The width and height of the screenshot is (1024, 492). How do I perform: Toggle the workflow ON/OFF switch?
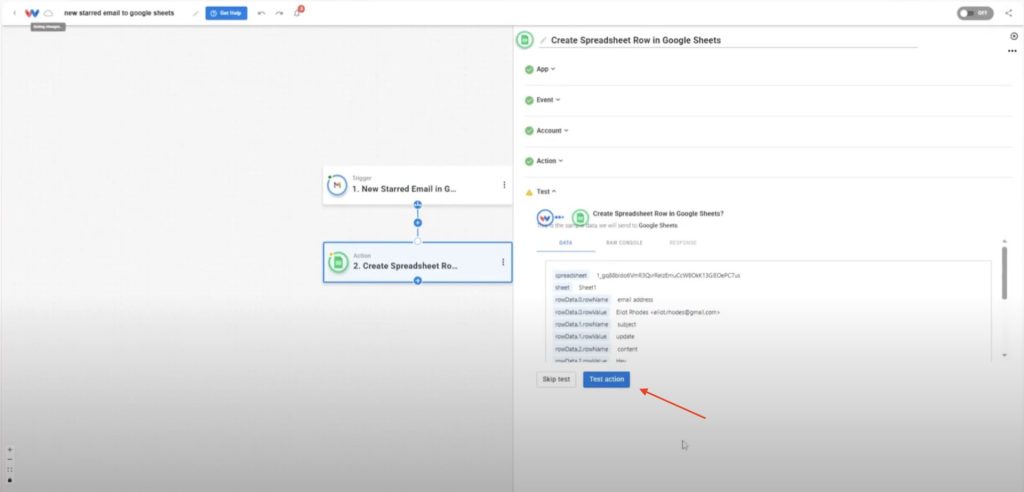tap(975, 13)
